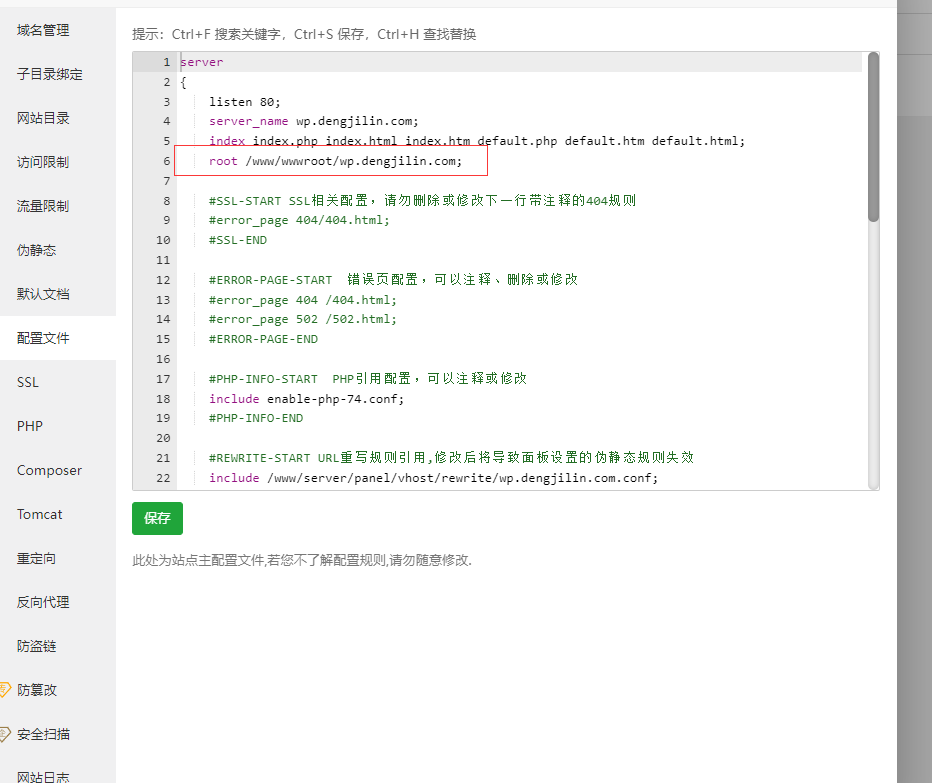Image resolution: width=932 pixels, height=783 pixels.
Task: Open the 子目录绑定 menu item
Action: (49, 74)
